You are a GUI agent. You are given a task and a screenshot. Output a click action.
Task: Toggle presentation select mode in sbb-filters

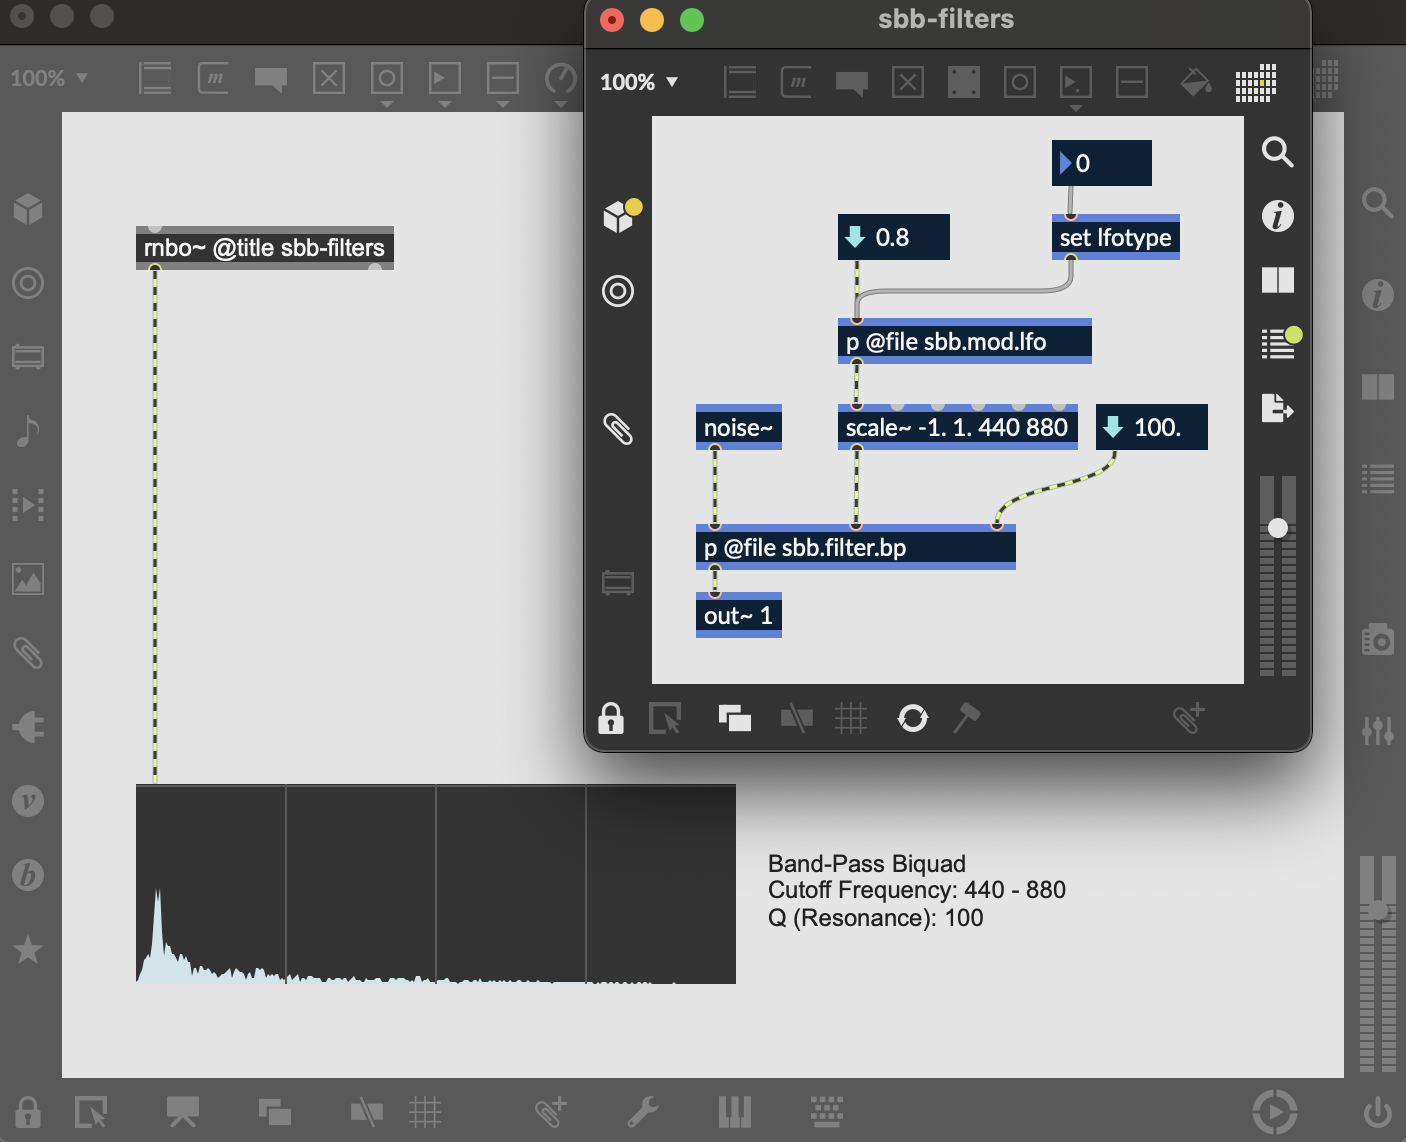(x=665, y=718)
